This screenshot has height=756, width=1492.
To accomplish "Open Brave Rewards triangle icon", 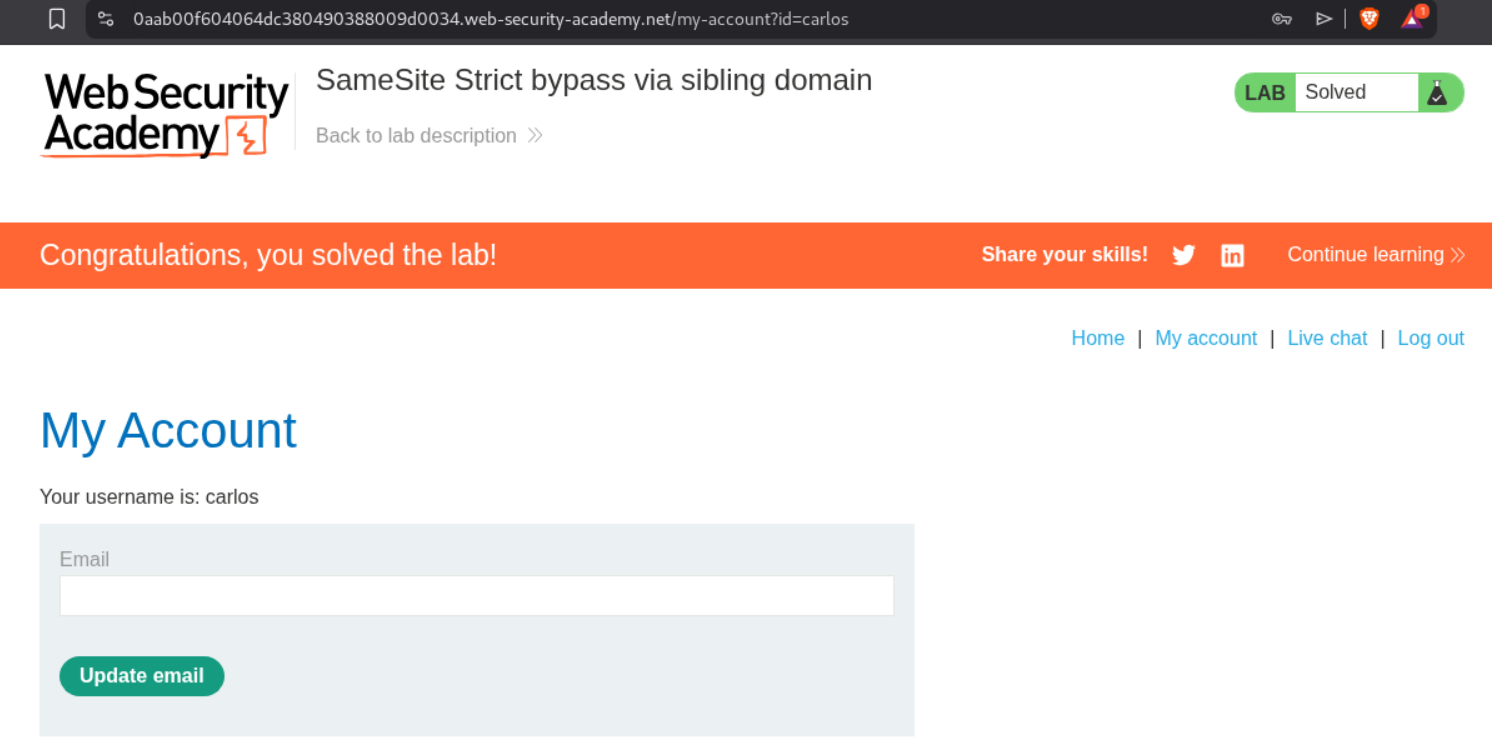I will (x=1412, y=19).
